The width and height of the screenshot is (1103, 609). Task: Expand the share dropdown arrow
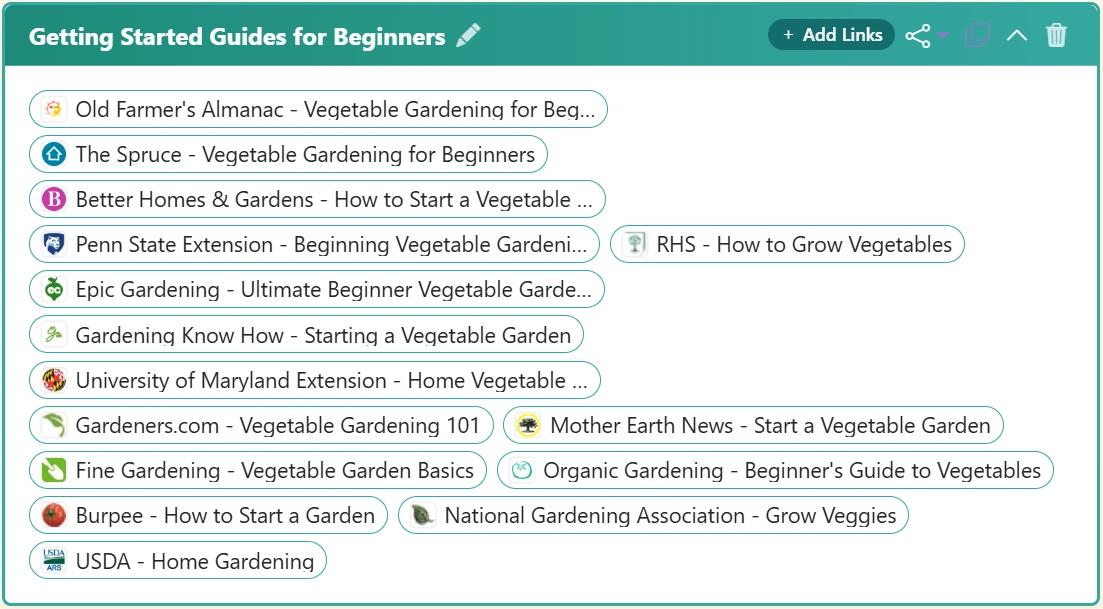(943, 36)
